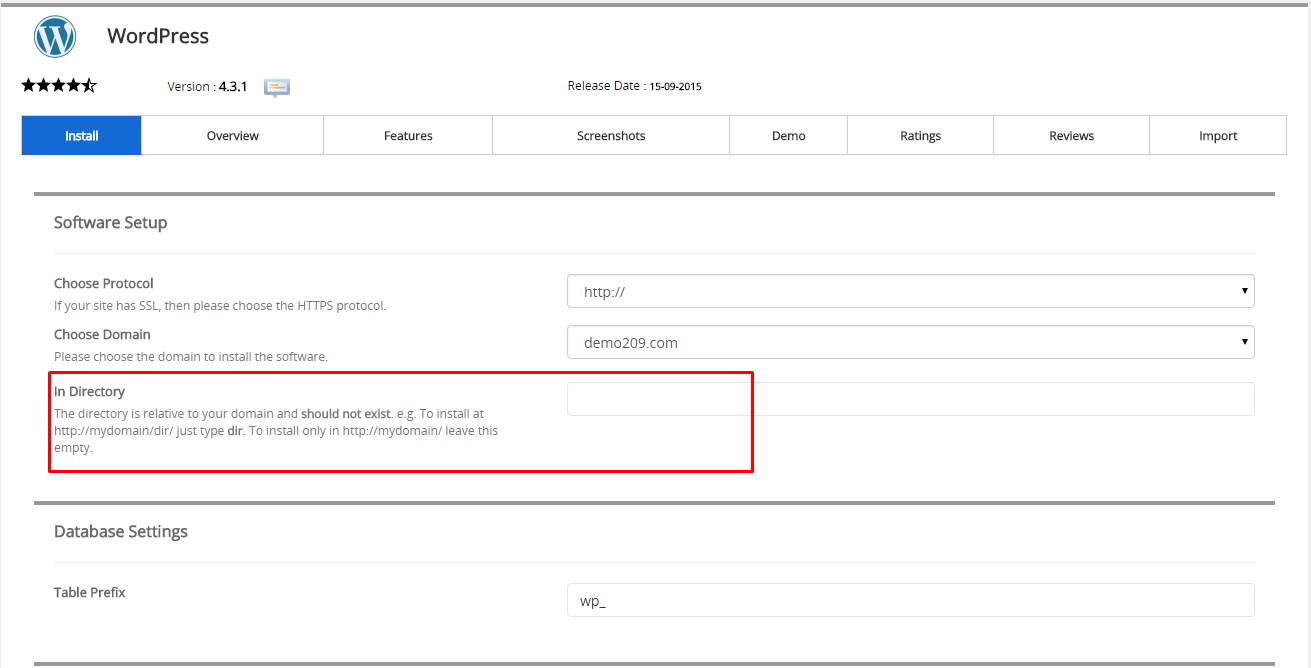Click the SSL HTTPS protocol hint text
Viewport: 1311px width, 668px height.
point(220,306)
